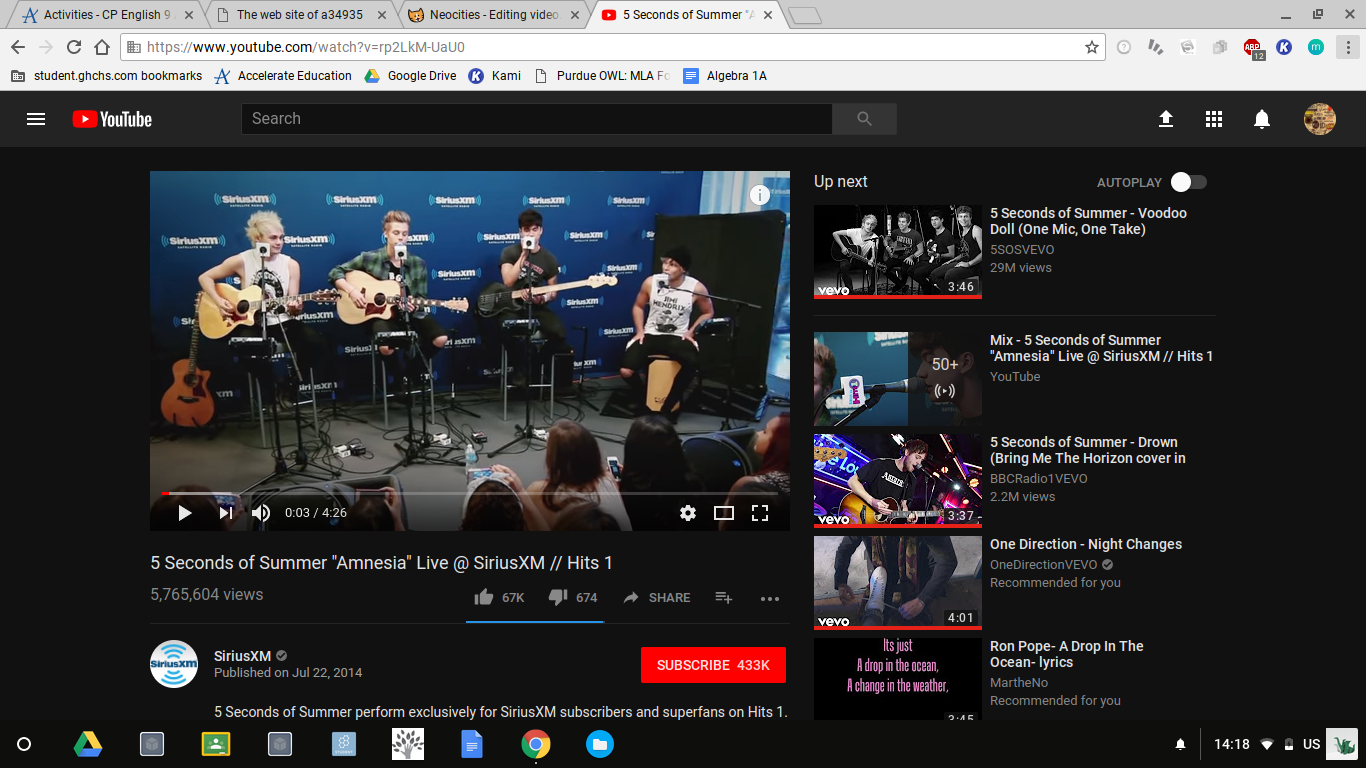Open the Amnesia Mix playlist thumbnail

click(898, 379)
